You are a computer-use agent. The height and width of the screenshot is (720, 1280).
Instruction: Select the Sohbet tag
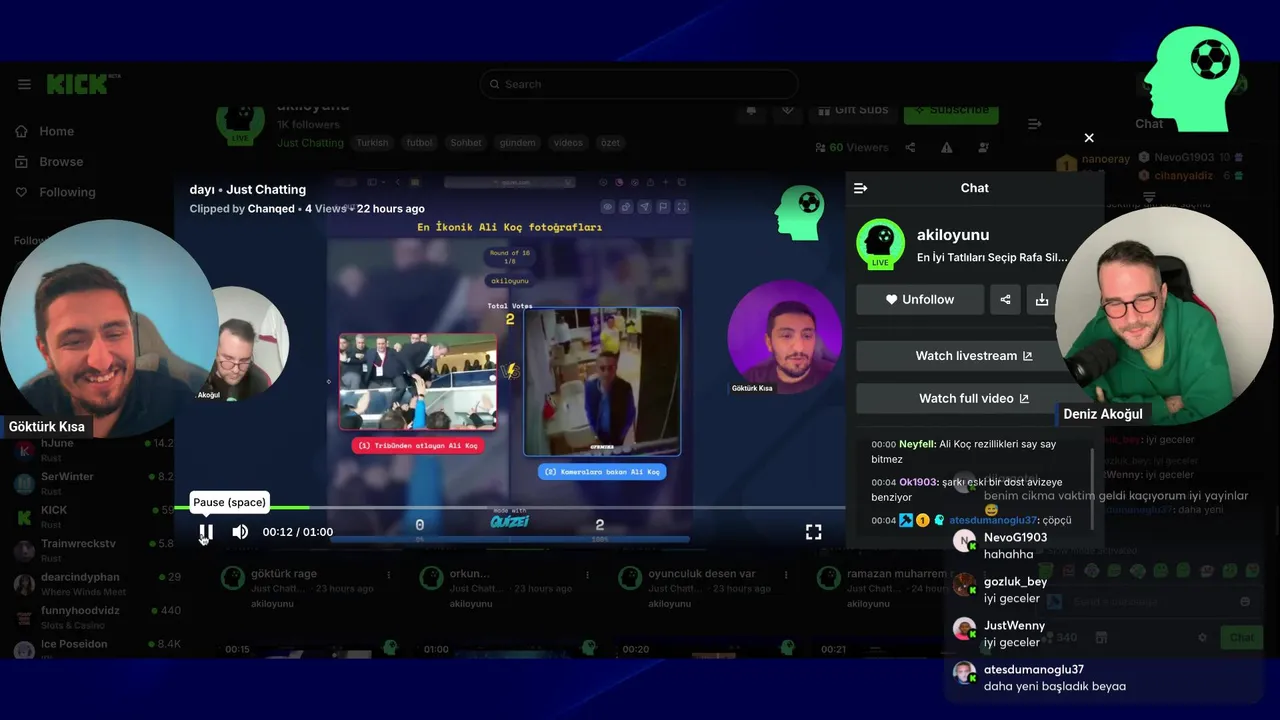click(466, 143)
